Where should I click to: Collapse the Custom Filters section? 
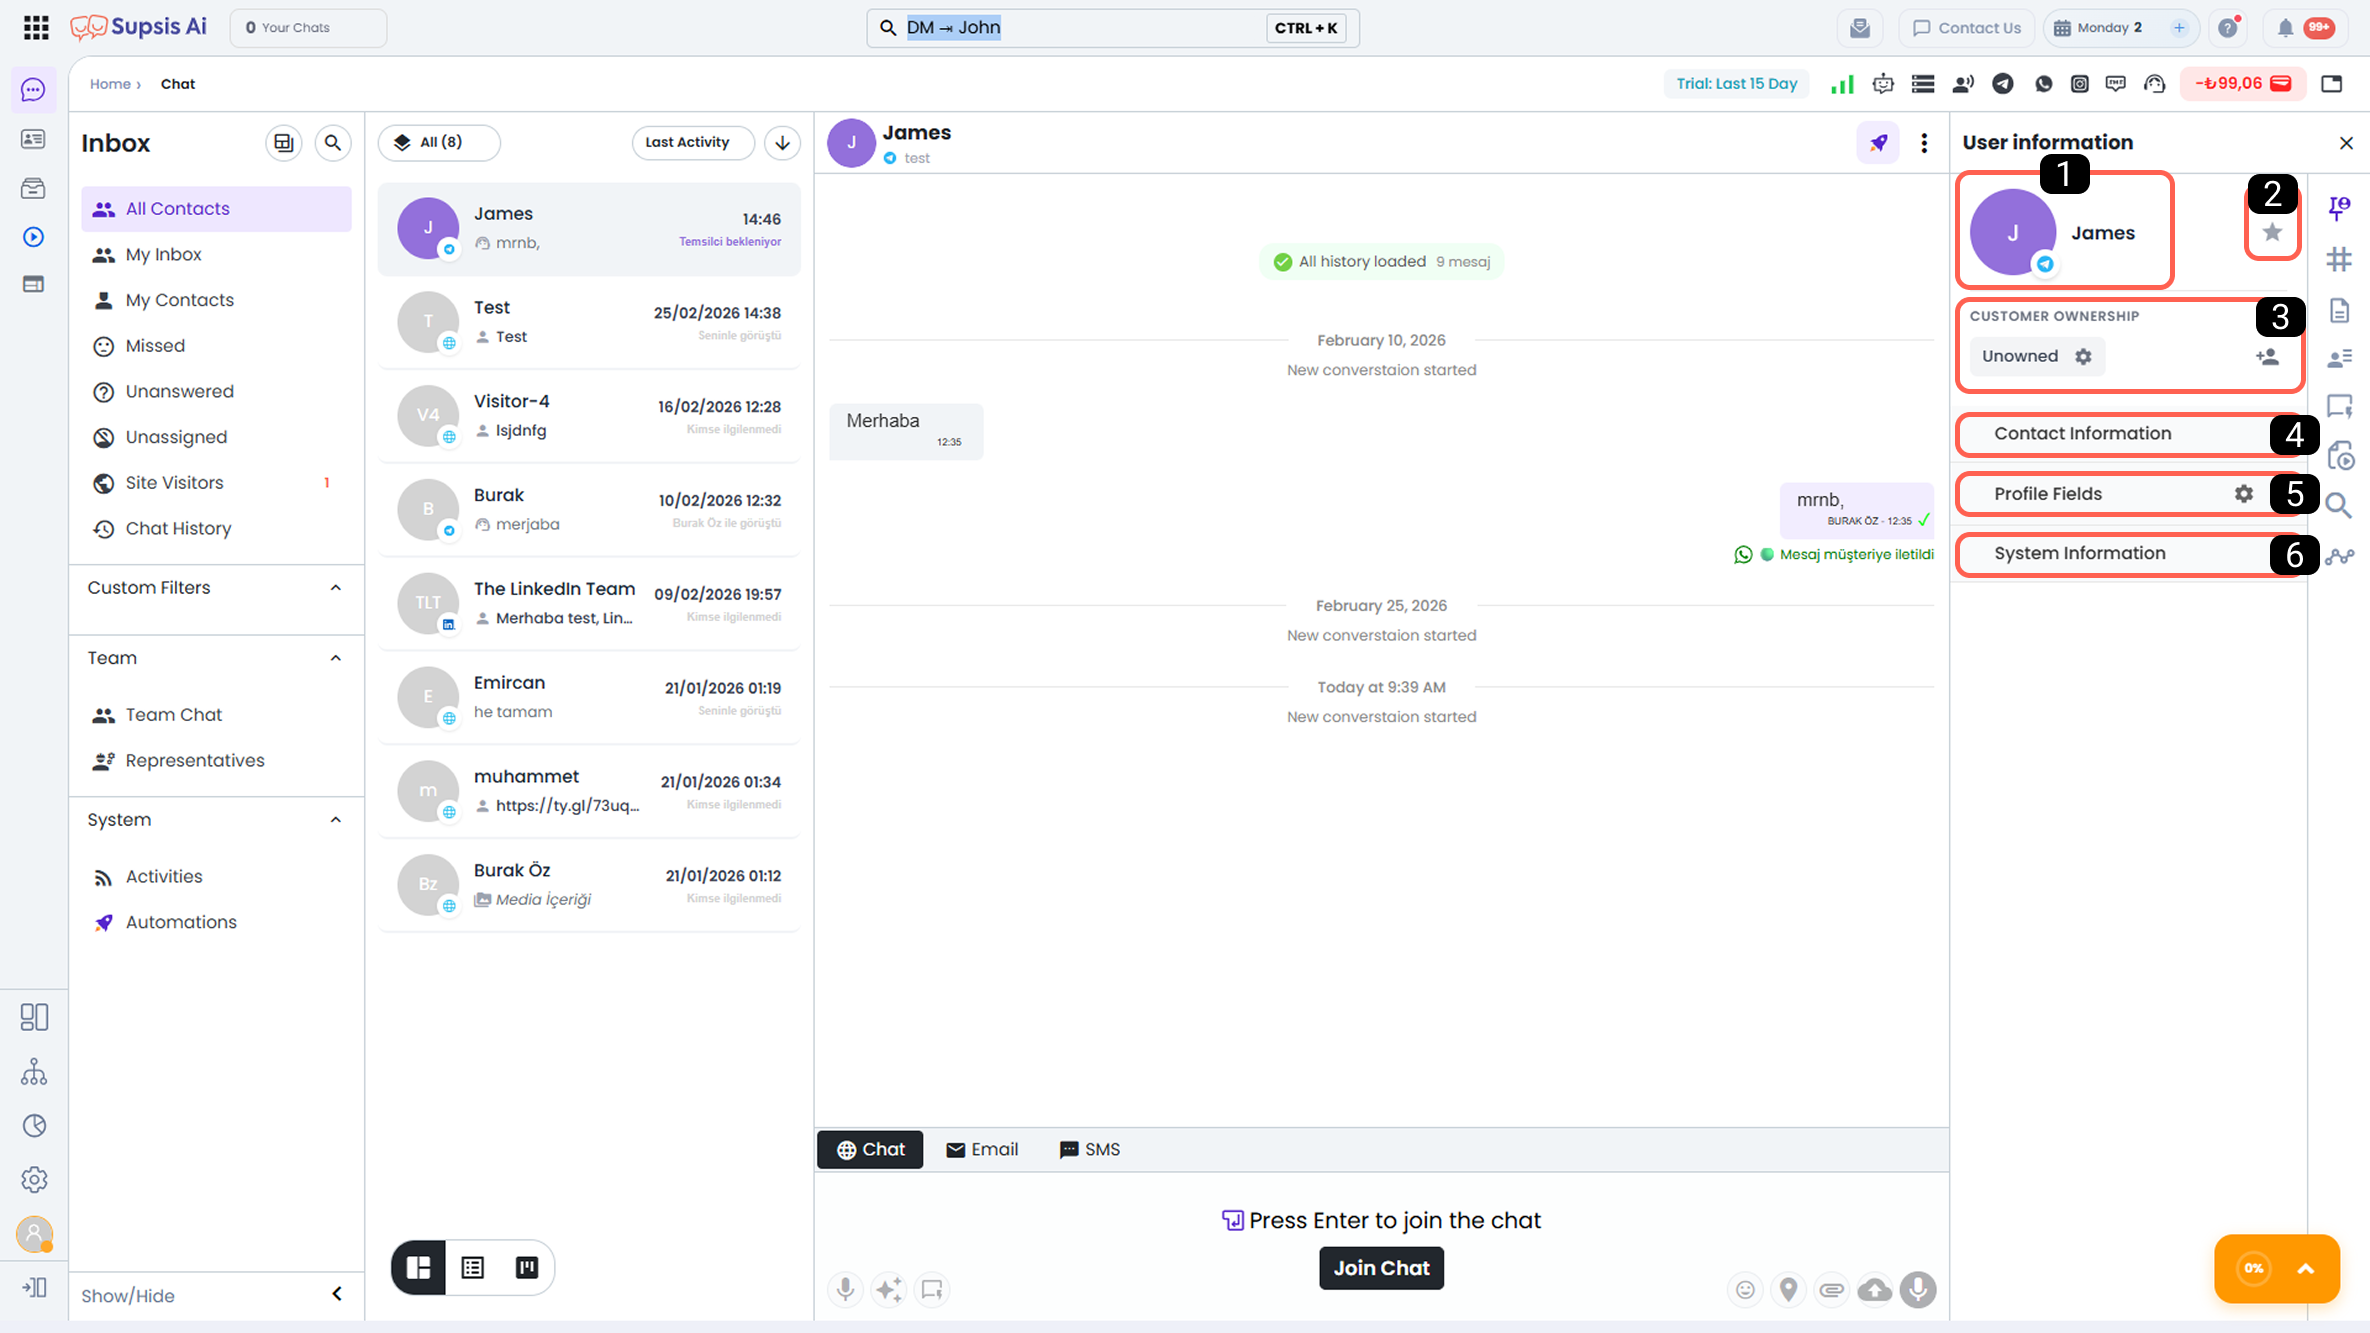(336, 588)
